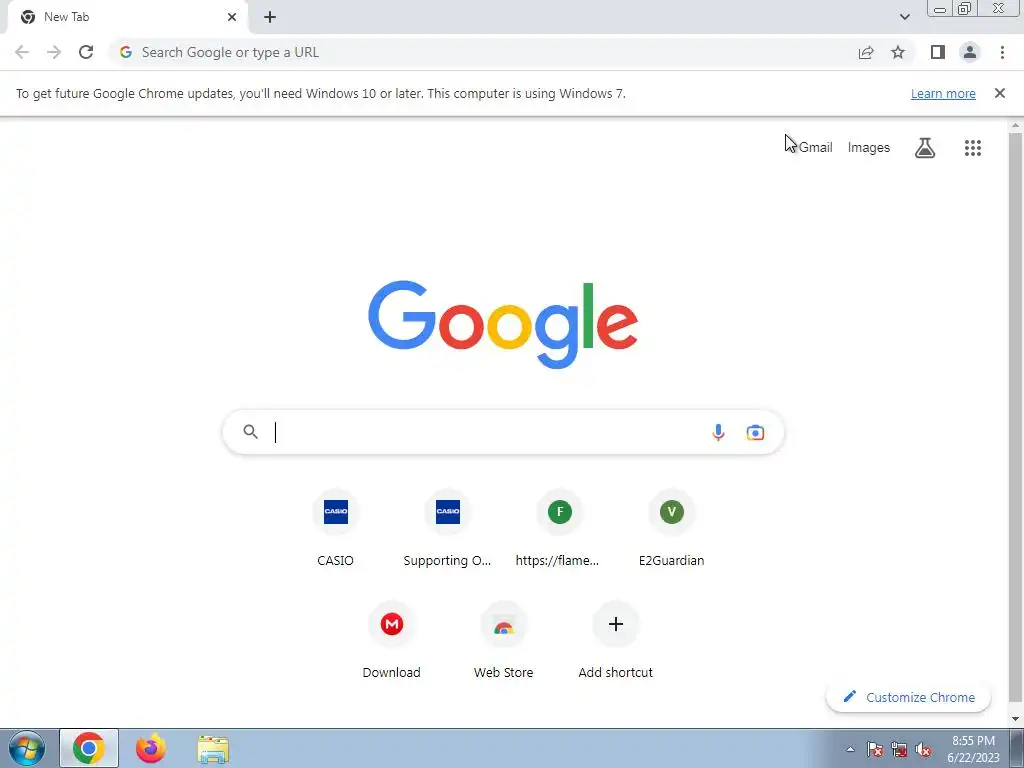Click the Chrome taskbar icon
This screenshot has height=768, width=1024.
click(x=89, y=748)
